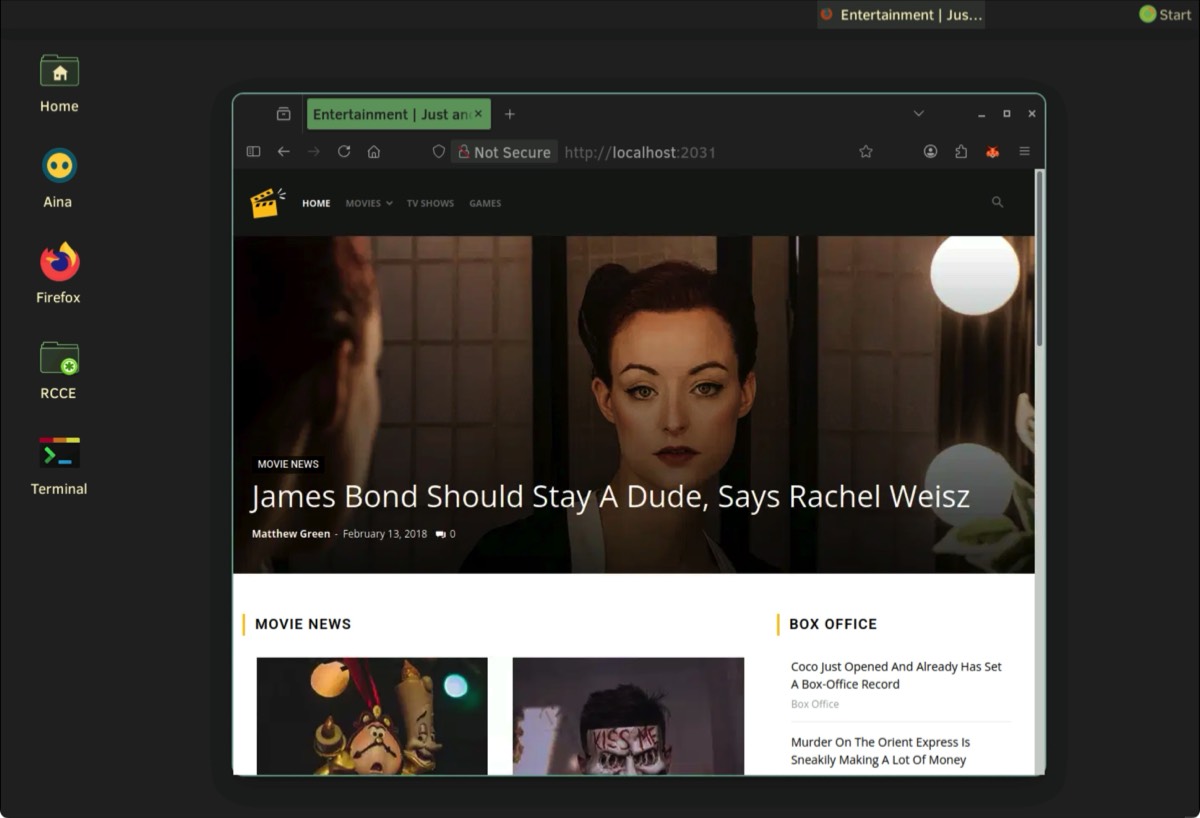Open the James Bond headline article
Viewport: 1200px width, 818px height.
(609, 497)
